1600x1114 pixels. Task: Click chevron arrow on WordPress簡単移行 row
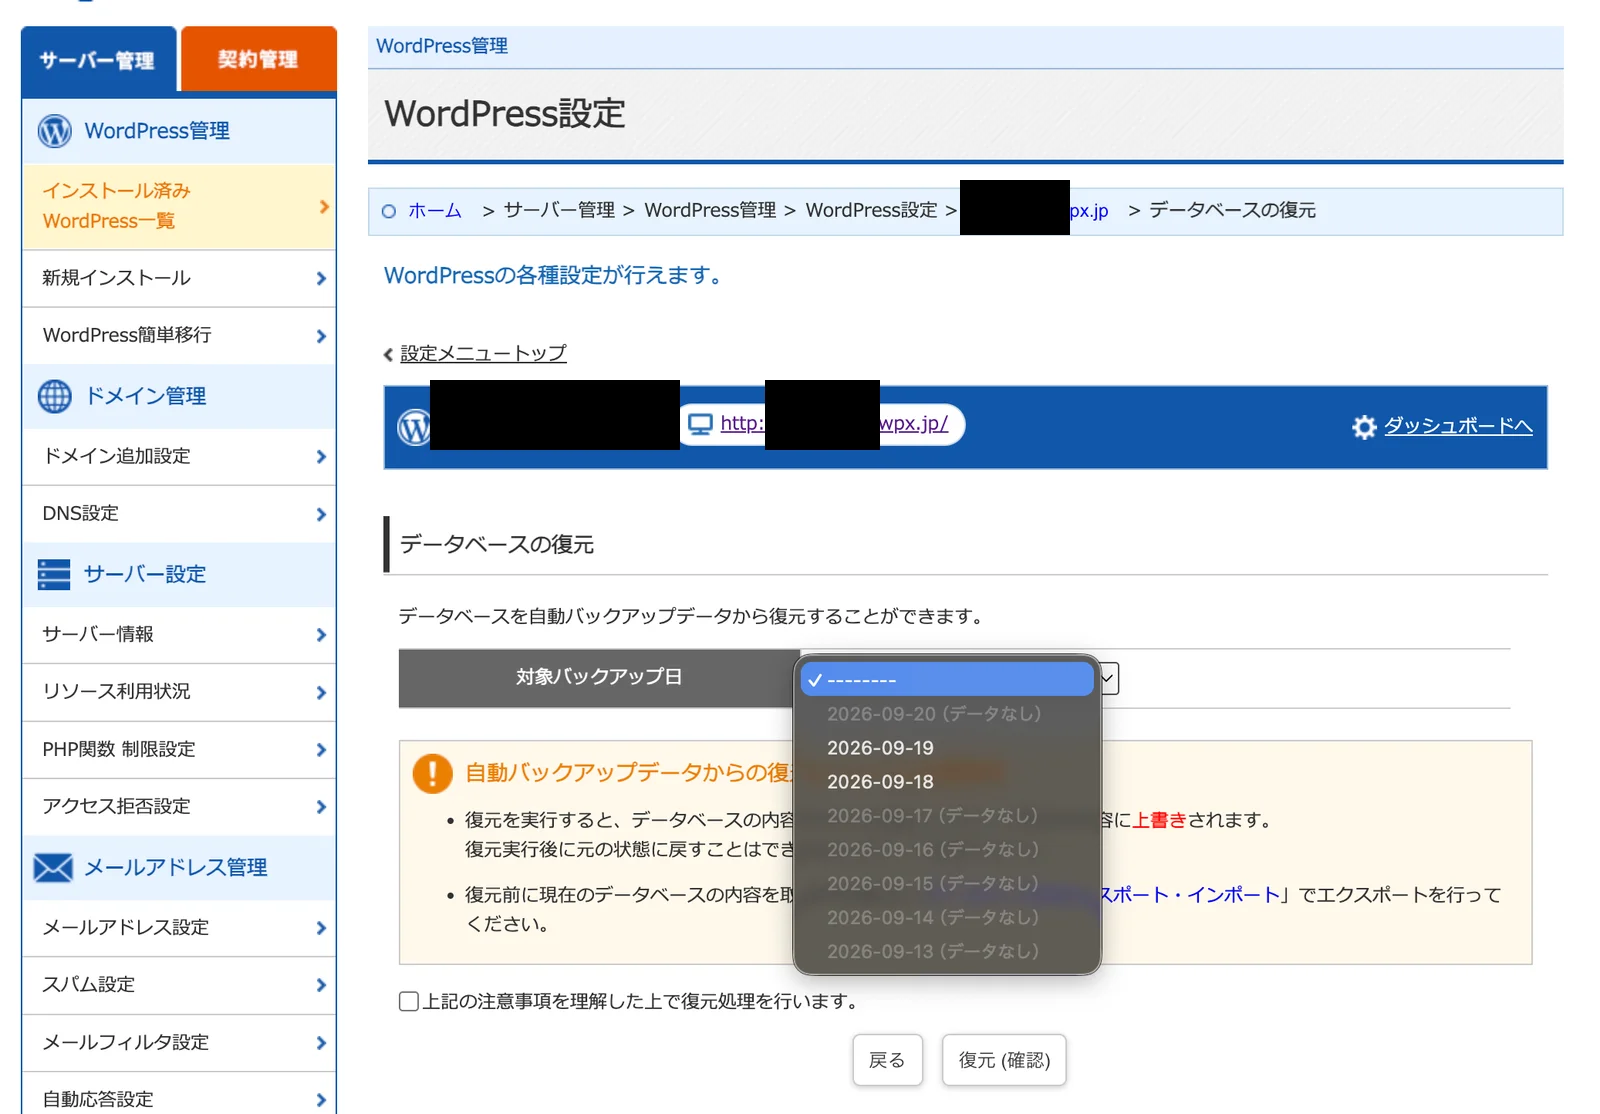pos(321,336)
